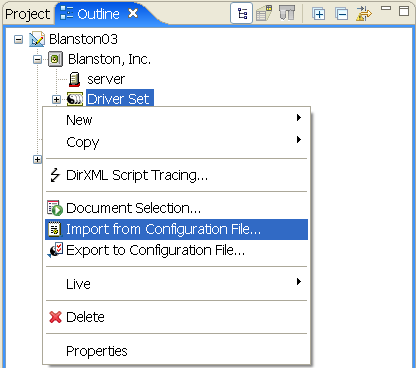Click the link with editor arrows icon
The width and height of the screenshot is (416, 368).
pos(364,14)
